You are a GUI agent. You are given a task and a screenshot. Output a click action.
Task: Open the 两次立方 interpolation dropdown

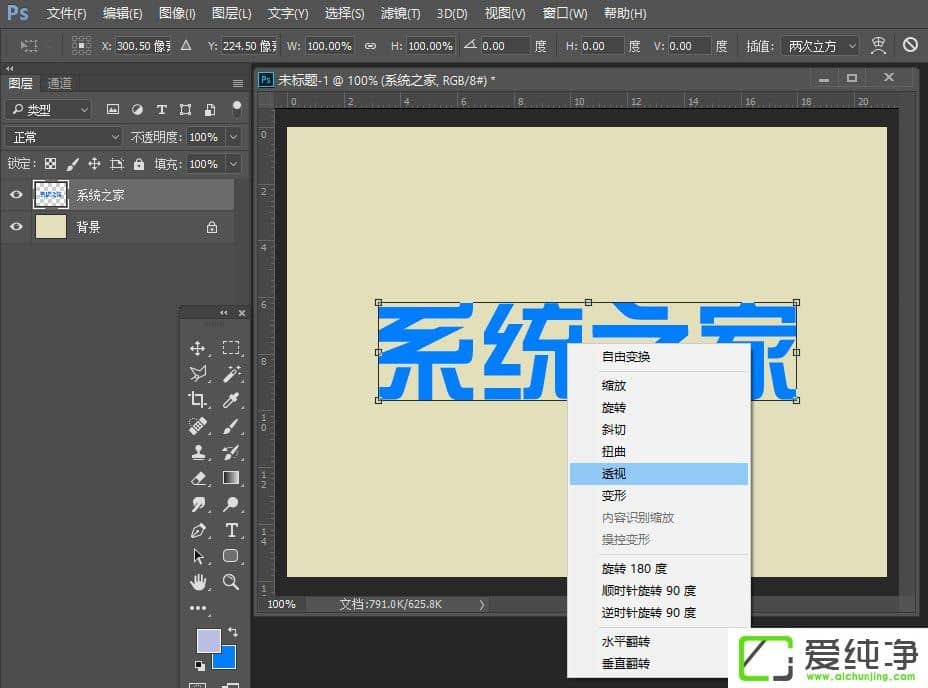coord(821,46)
